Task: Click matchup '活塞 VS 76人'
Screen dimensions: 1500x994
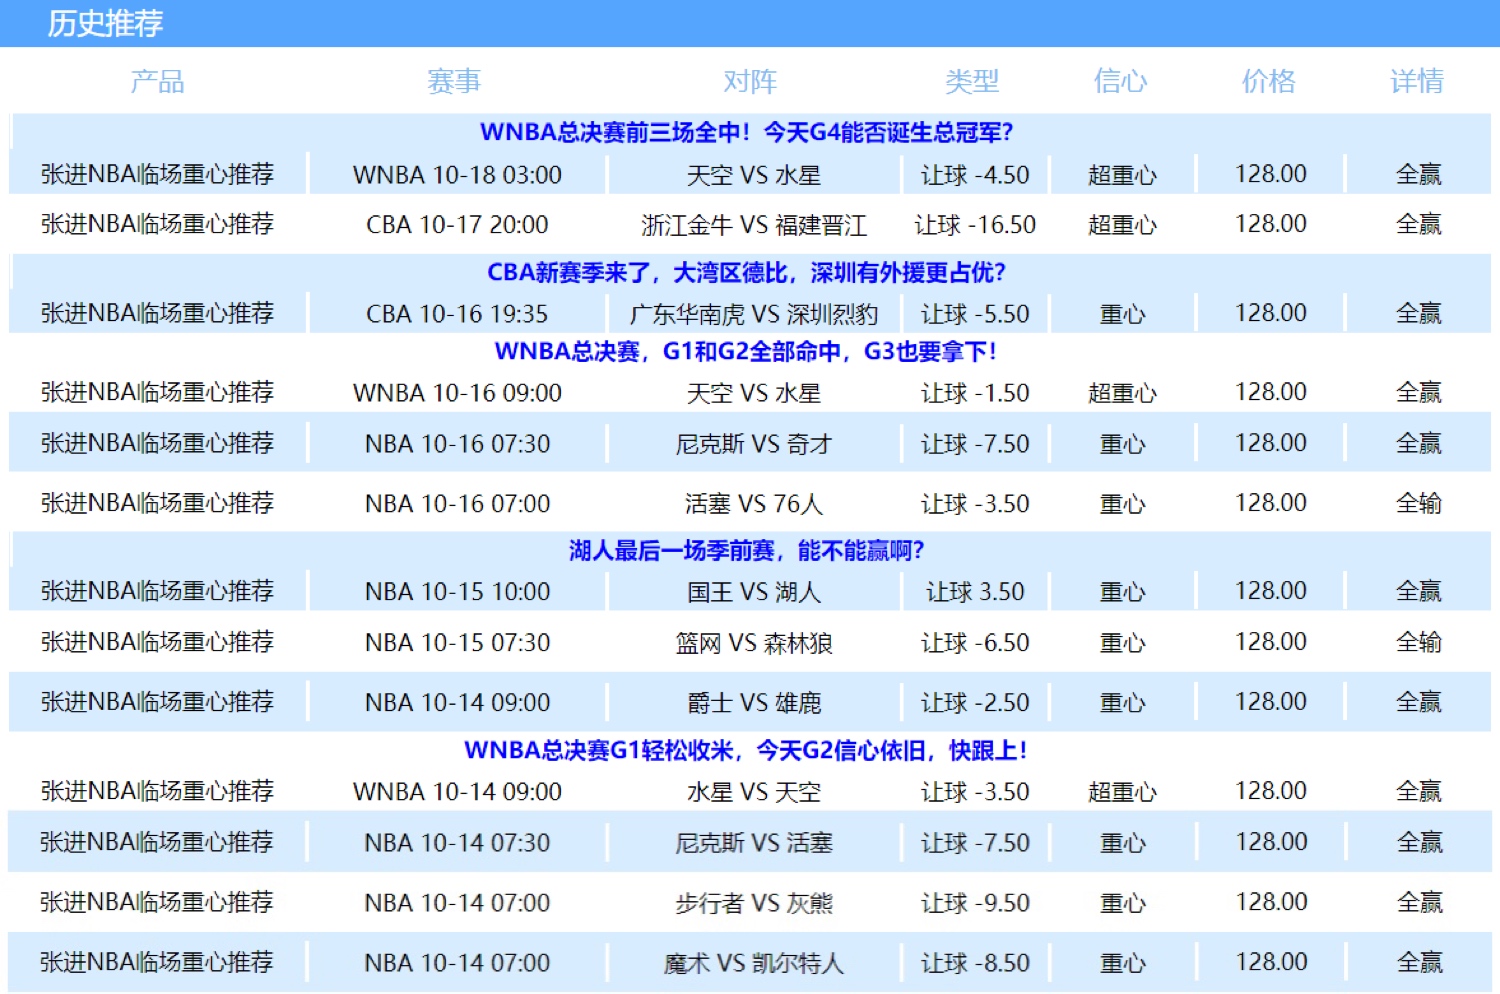Action: tap(754, 504)
